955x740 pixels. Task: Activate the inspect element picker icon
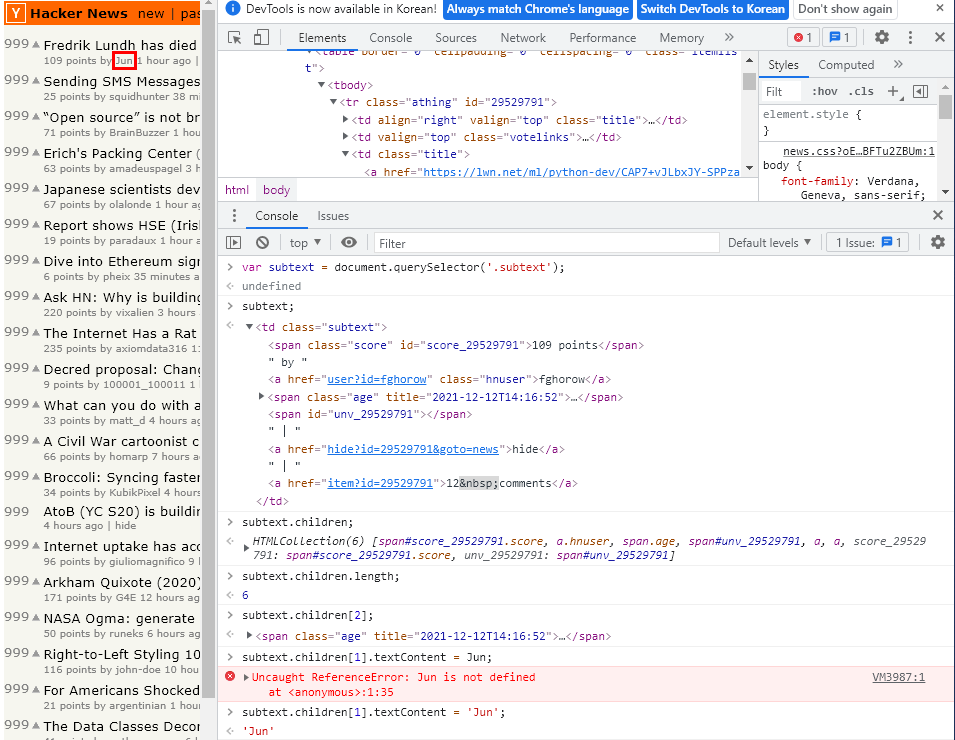234,38
